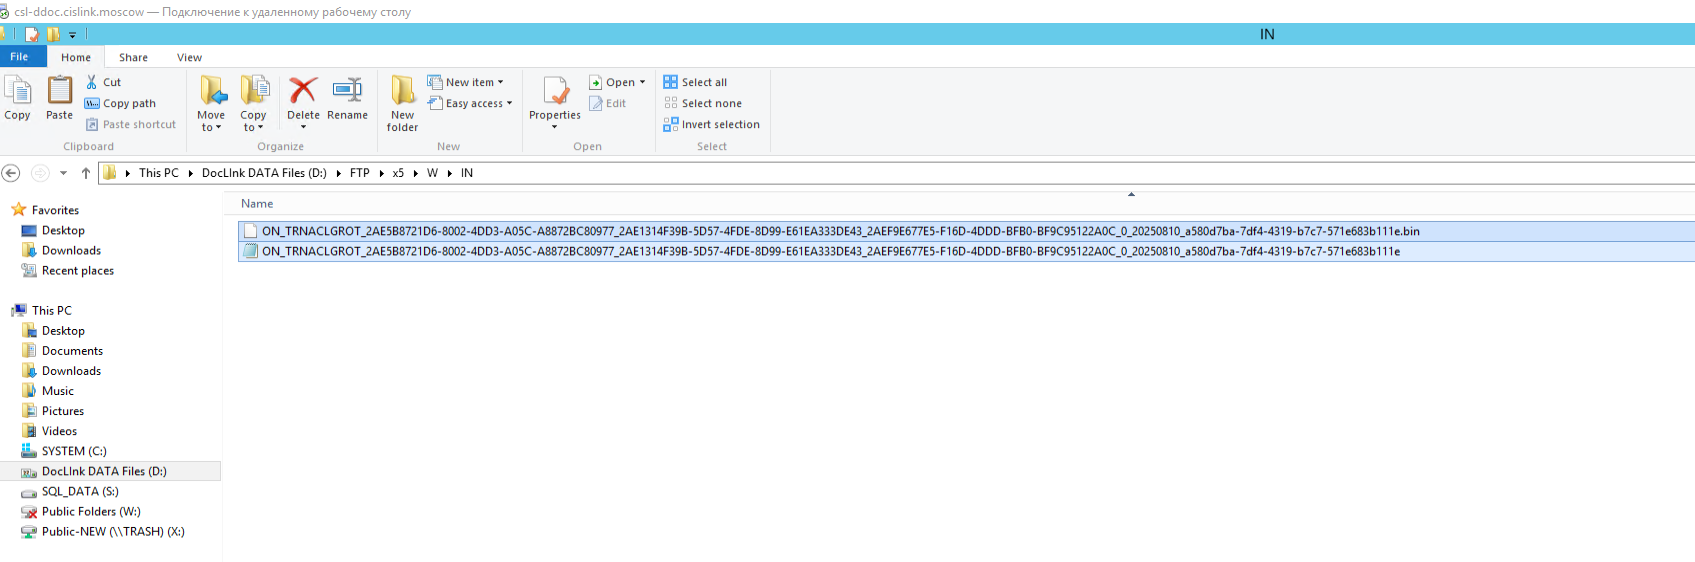Image resolution: width=1695 pixels, height=562 pixels.
Task: Click Copy path in the ribbon
Action: pyautogui.click(x=120, y=103)
